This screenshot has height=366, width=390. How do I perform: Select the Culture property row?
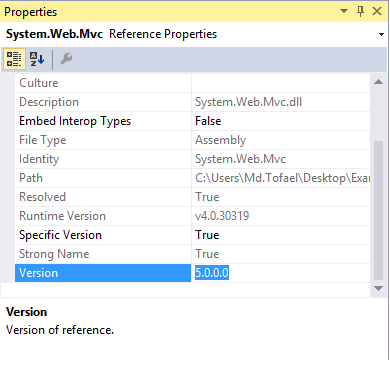pyautogui.click(x=192, y=83)
